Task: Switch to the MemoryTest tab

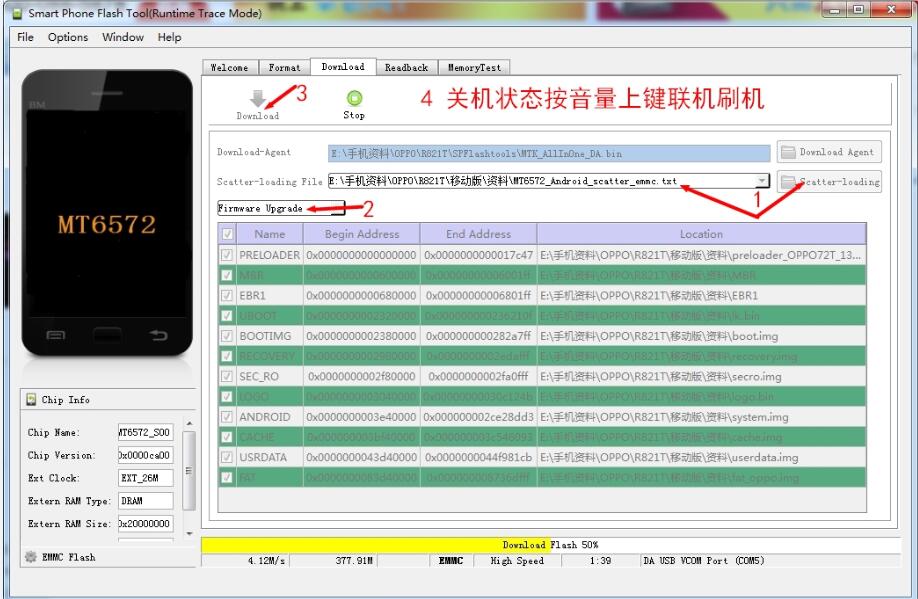Action: [474, 67]
